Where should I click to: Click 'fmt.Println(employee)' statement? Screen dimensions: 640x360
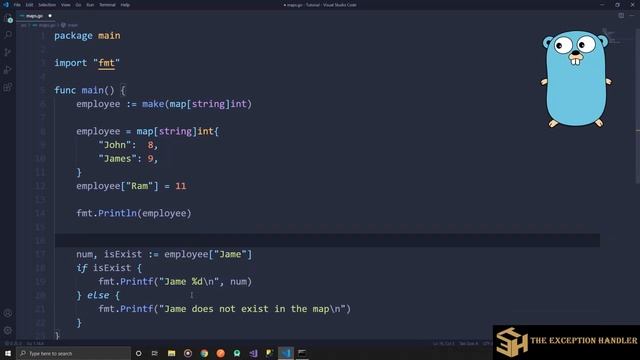133,213
